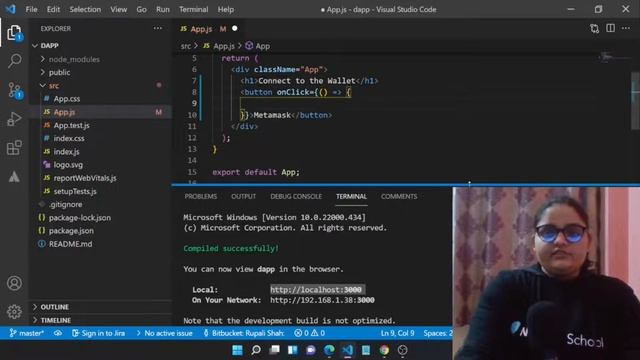Click the VS Code taskbar icon
The image size is (640, 360).
point(347,350)
